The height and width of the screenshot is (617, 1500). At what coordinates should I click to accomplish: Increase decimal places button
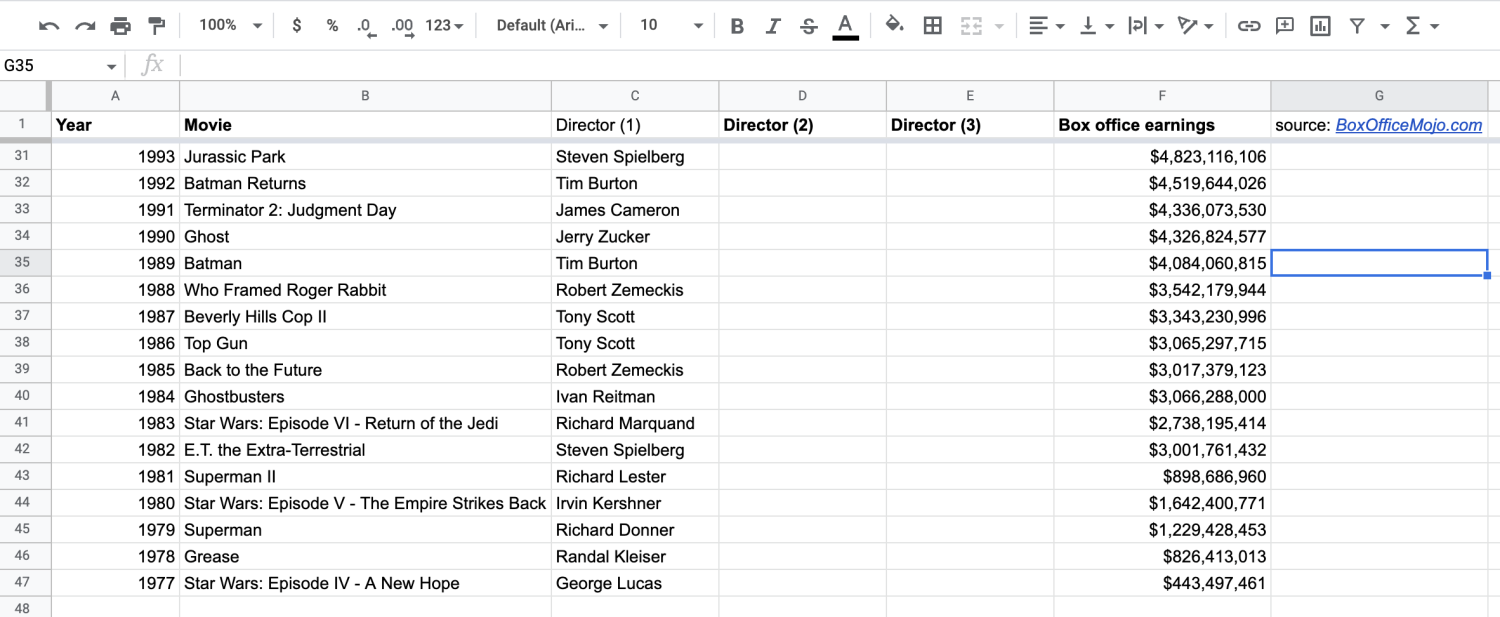(x=402, y=26)
